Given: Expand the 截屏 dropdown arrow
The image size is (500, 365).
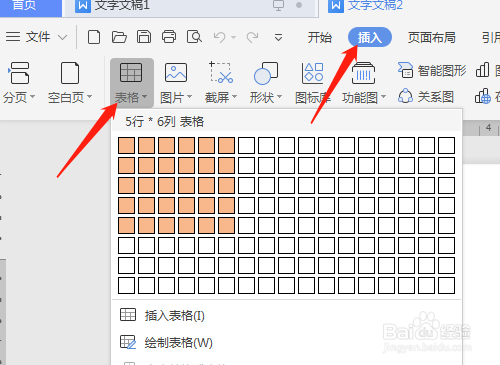Looking at the screenshot, I should coord(234,97).
